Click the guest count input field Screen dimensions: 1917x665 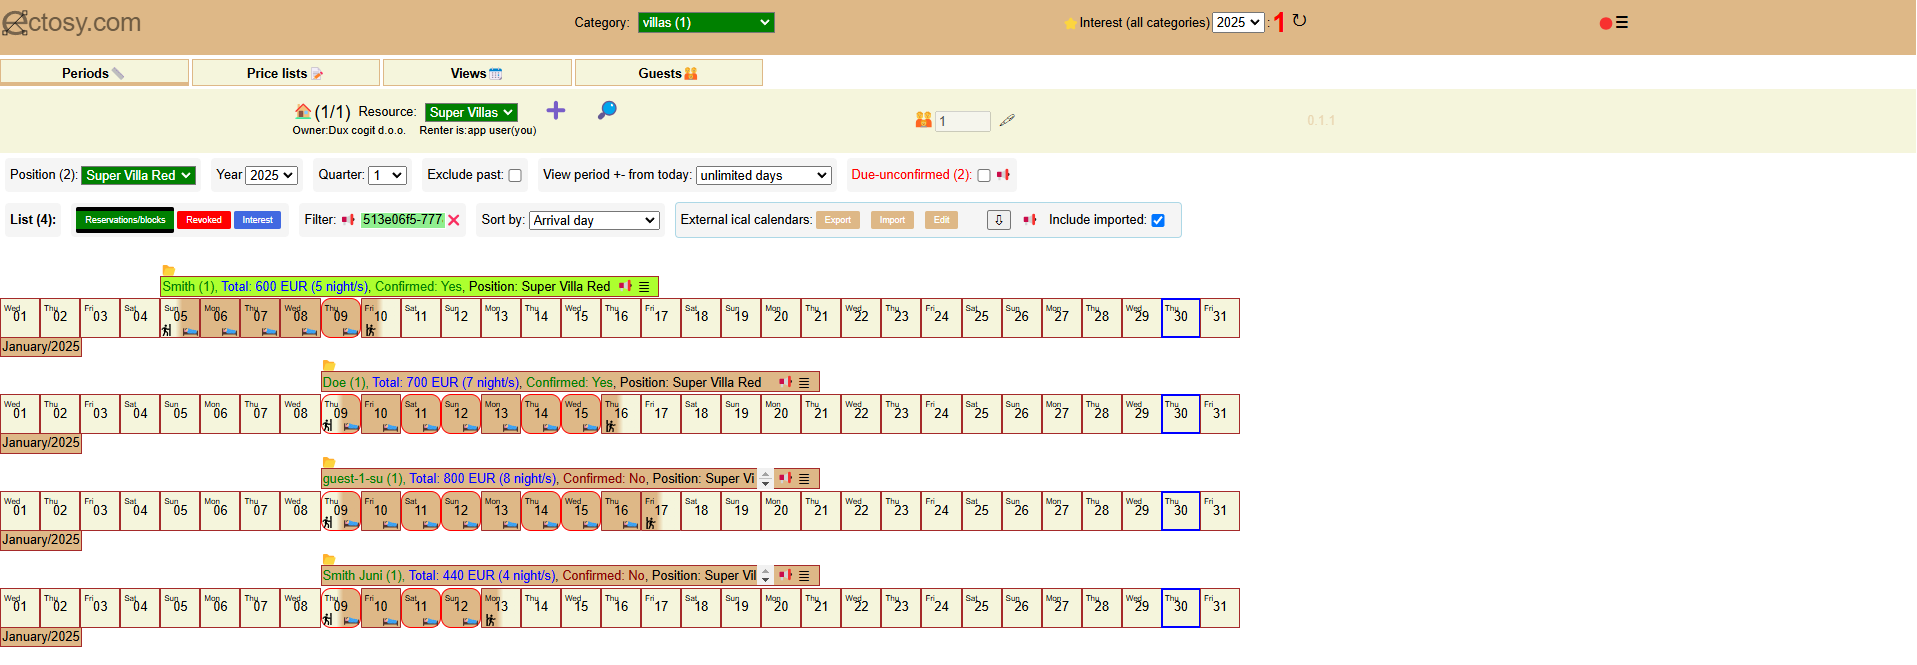[x=962, y=121]
